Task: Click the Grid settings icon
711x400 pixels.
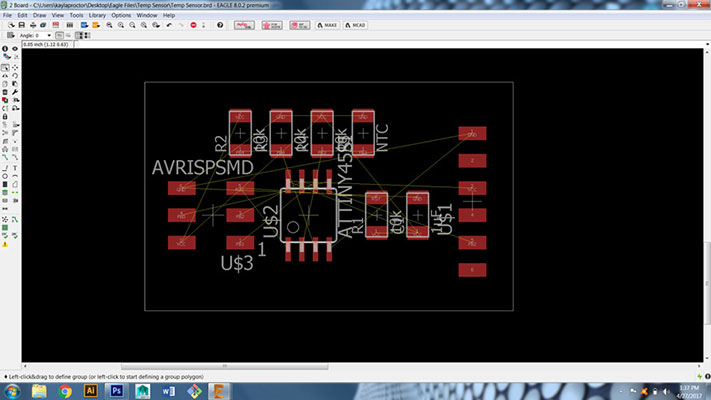Action: 10,35
